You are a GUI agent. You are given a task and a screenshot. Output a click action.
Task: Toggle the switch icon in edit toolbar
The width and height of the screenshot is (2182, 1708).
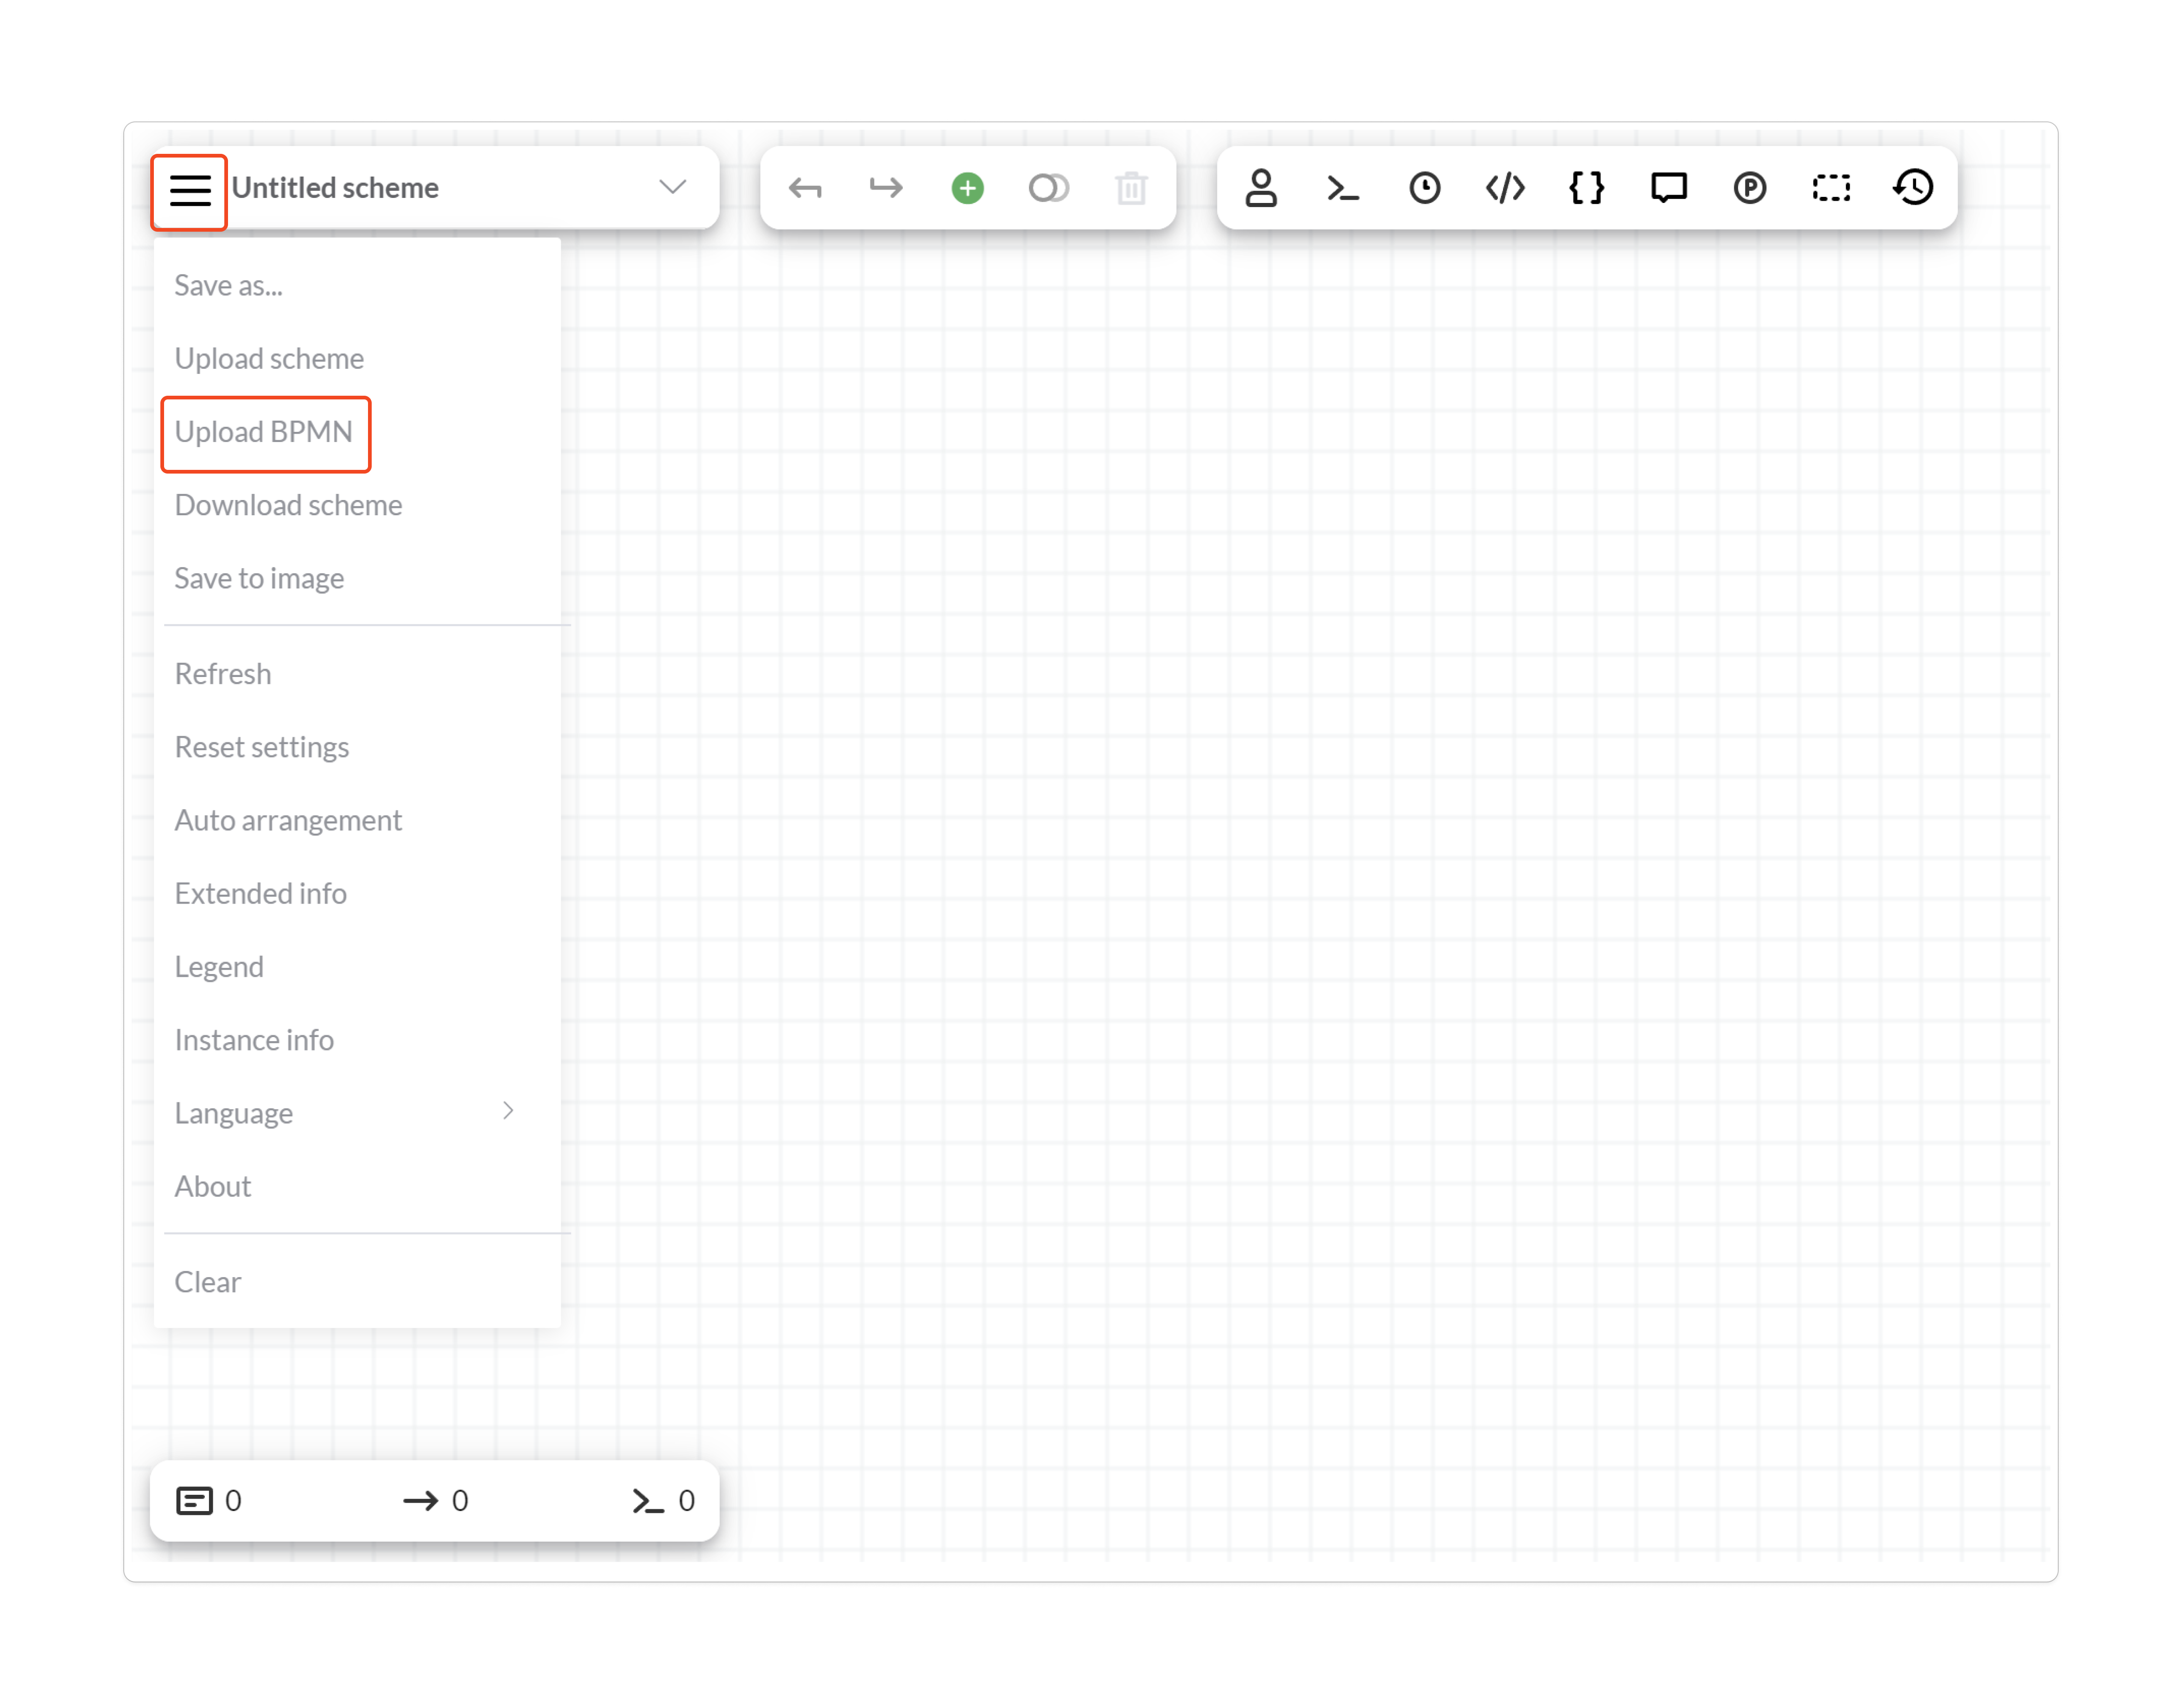coord(1048,188)
